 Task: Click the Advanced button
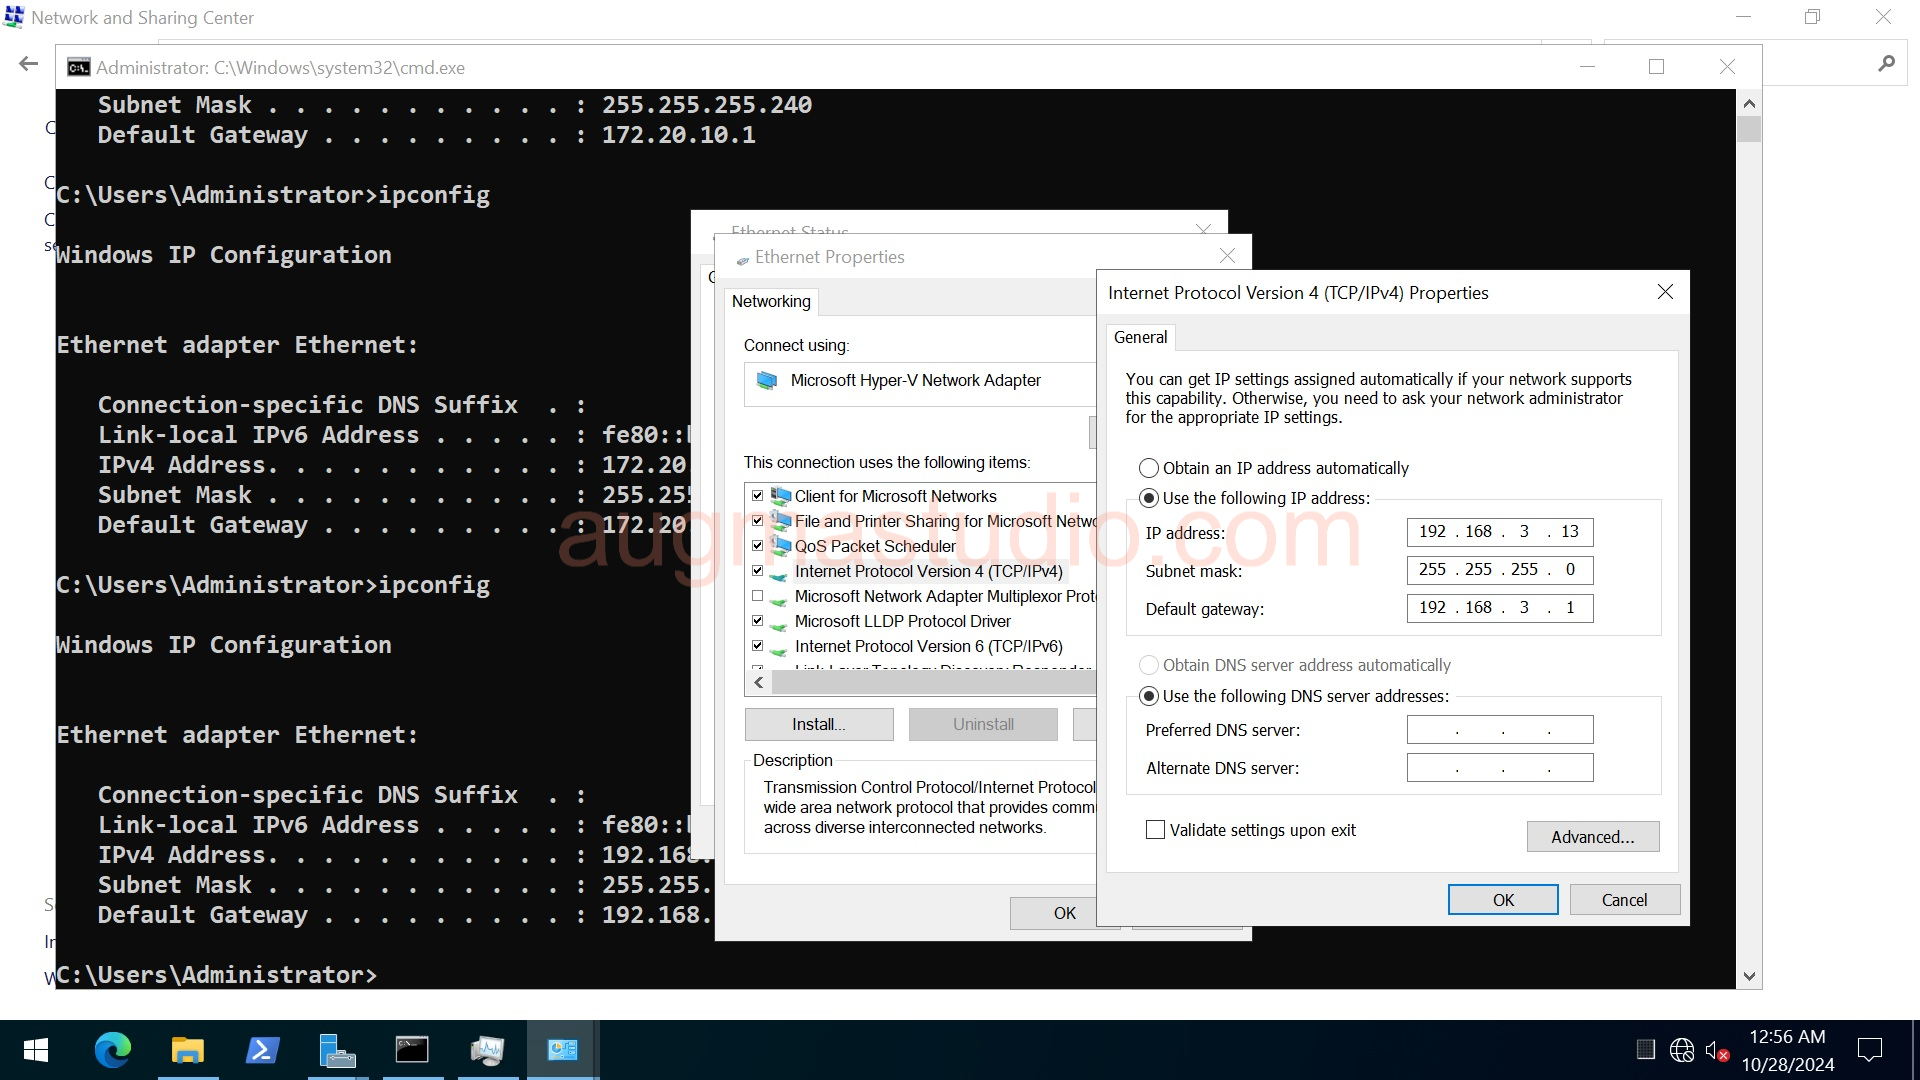pyautogui.click(x=1592, y=836)
